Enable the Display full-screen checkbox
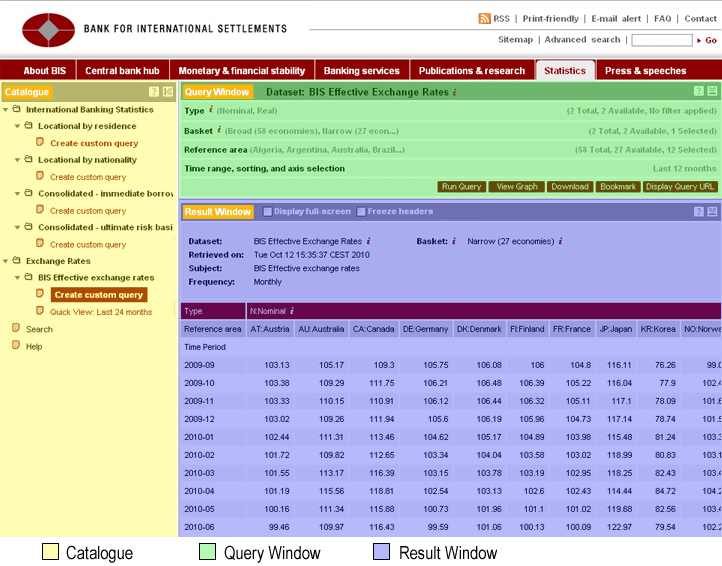The image size is (722, 566). click(267, 211)
